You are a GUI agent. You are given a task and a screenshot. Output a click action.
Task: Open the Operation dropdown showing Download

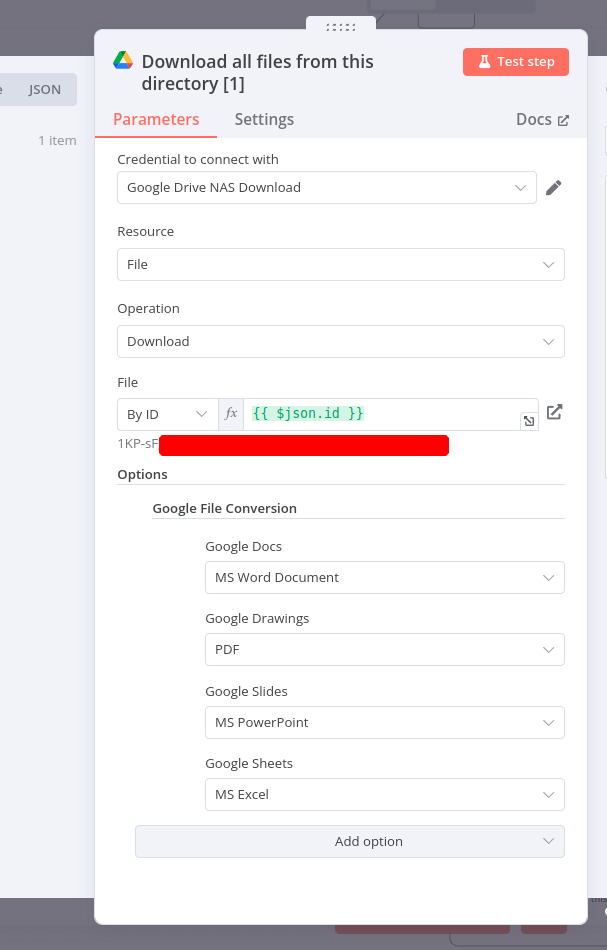[x=340, y=341]
